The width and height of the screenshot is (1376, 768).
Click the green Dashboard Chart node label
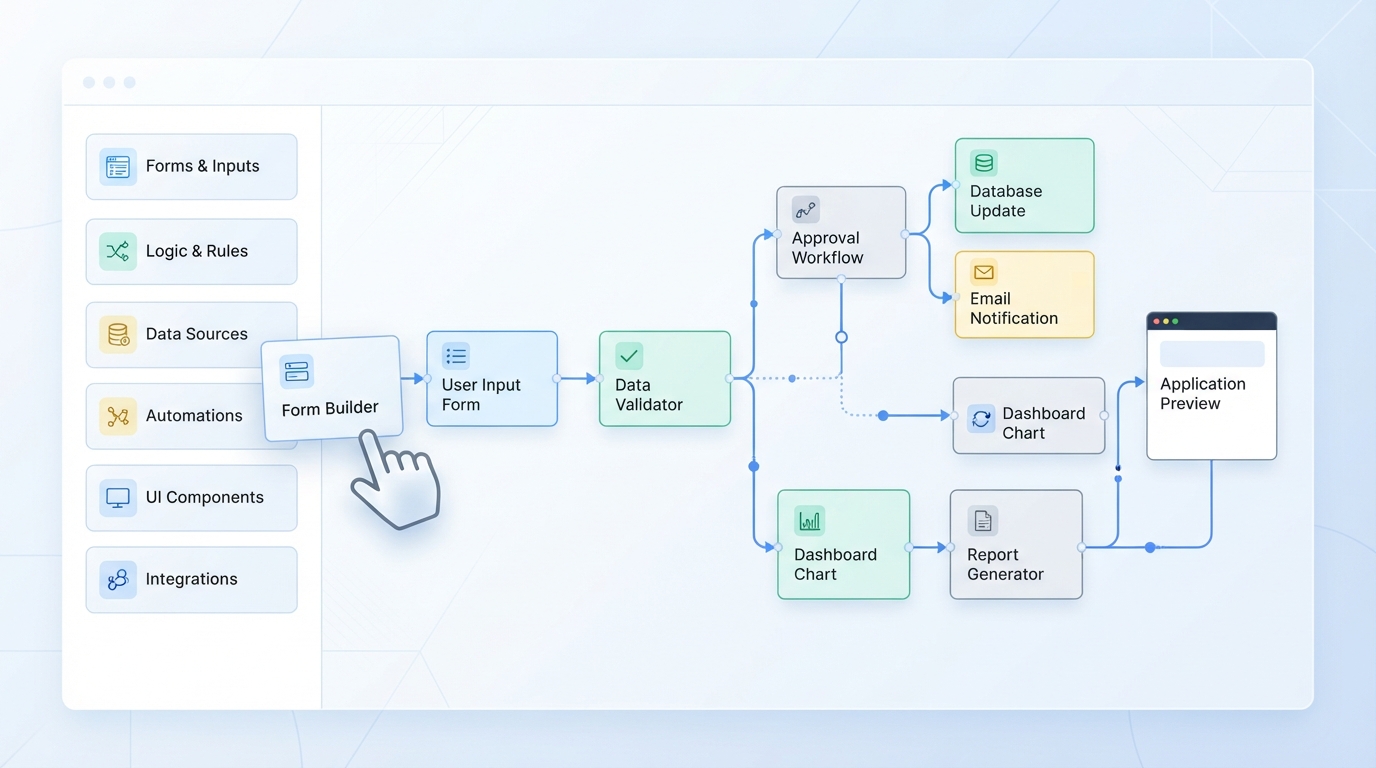835,564
